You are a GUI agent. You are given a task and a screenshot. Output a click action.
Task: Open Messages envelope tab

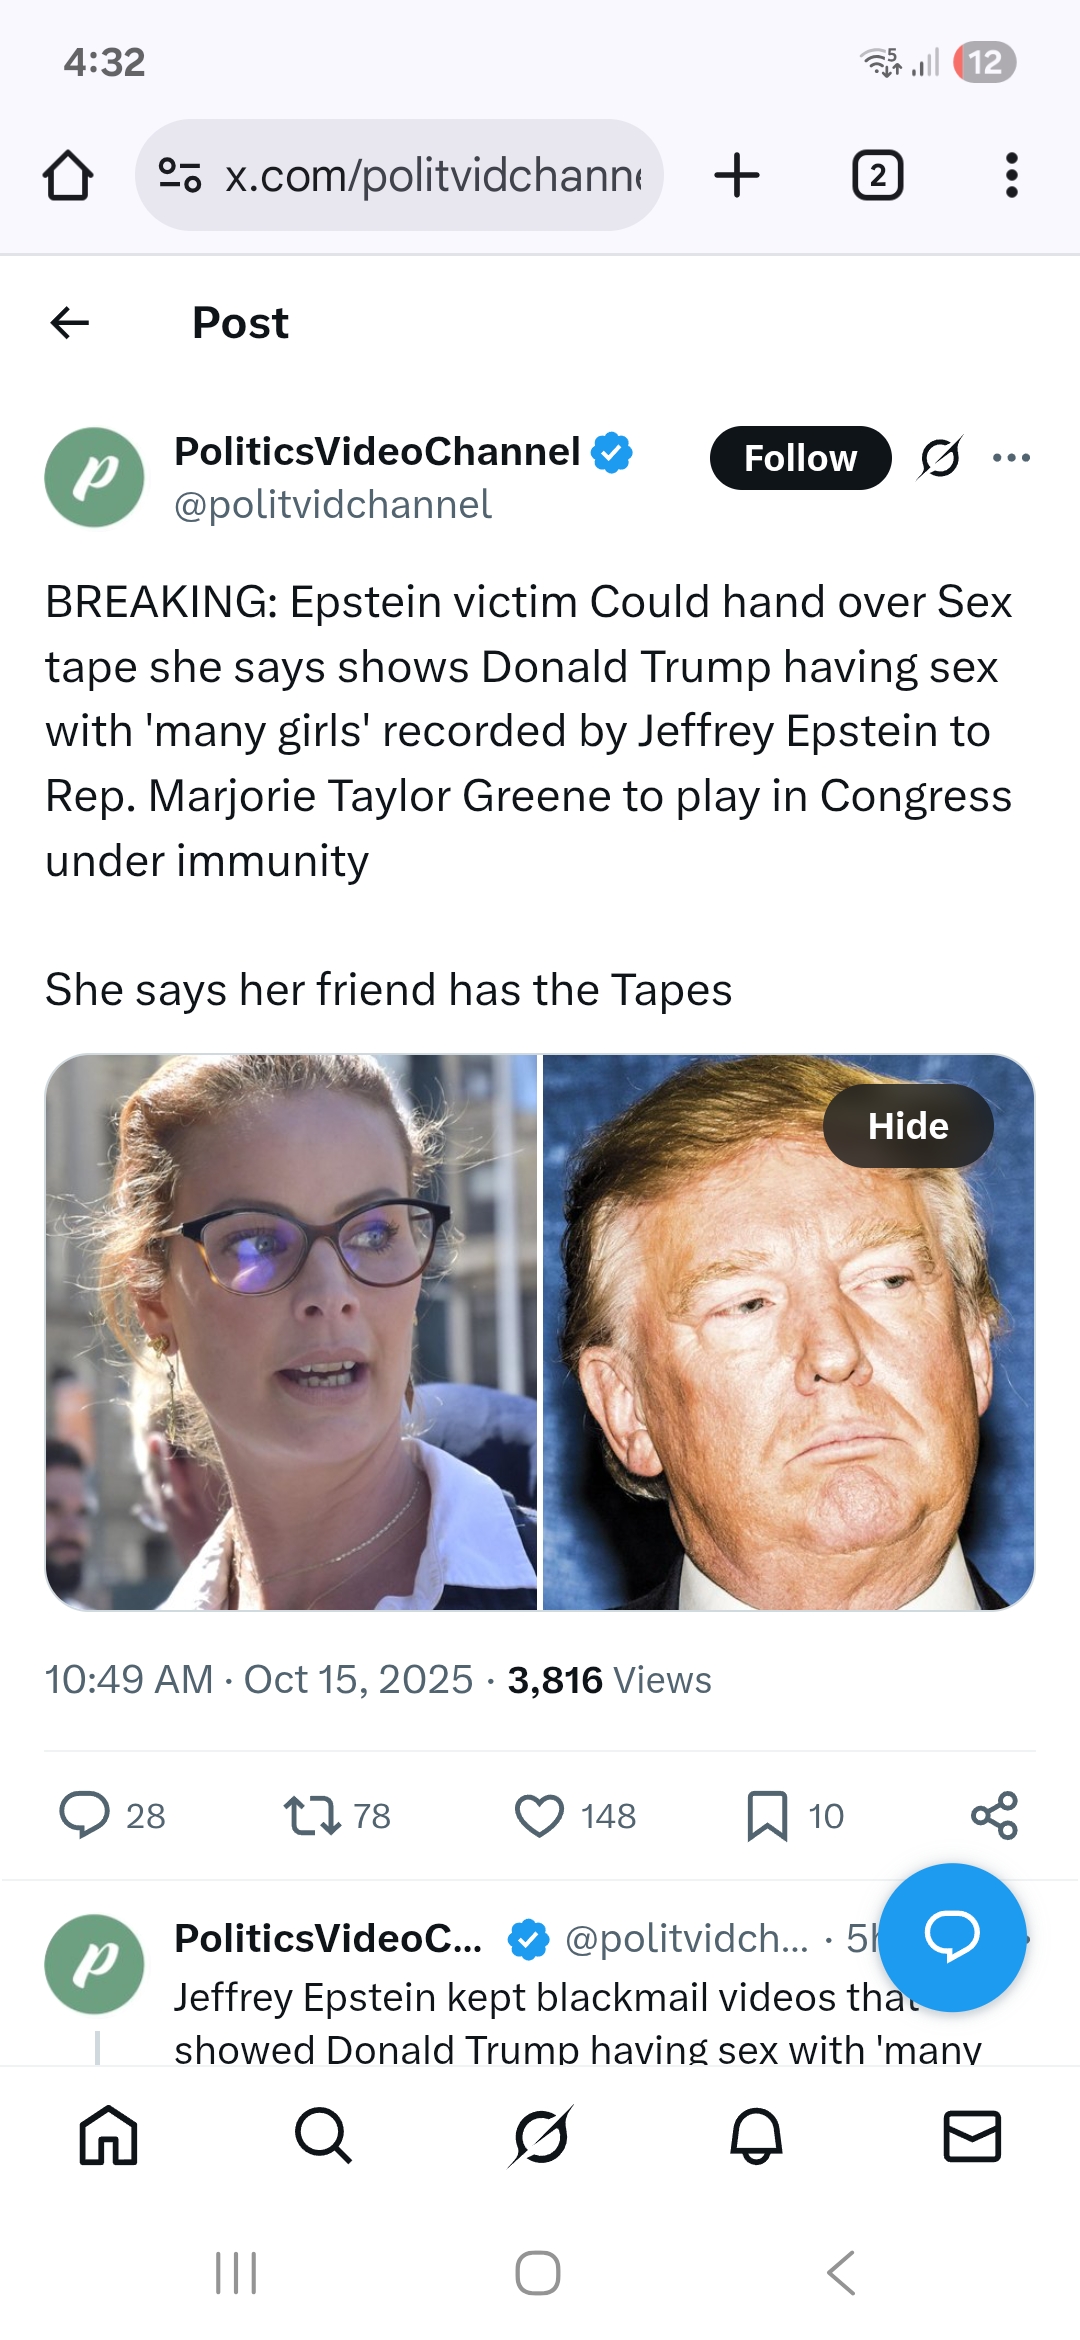point(972,2135)
